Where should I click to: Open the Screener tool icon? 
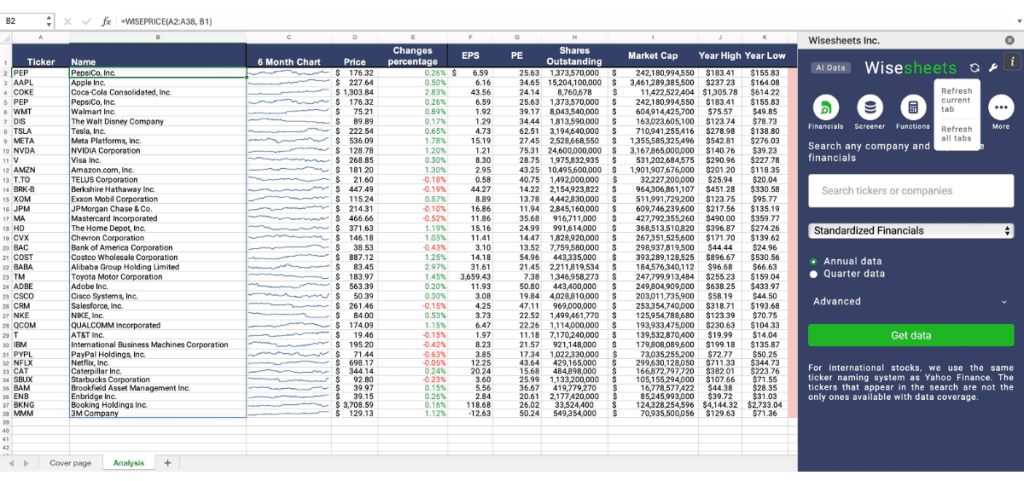click(871, 108)
